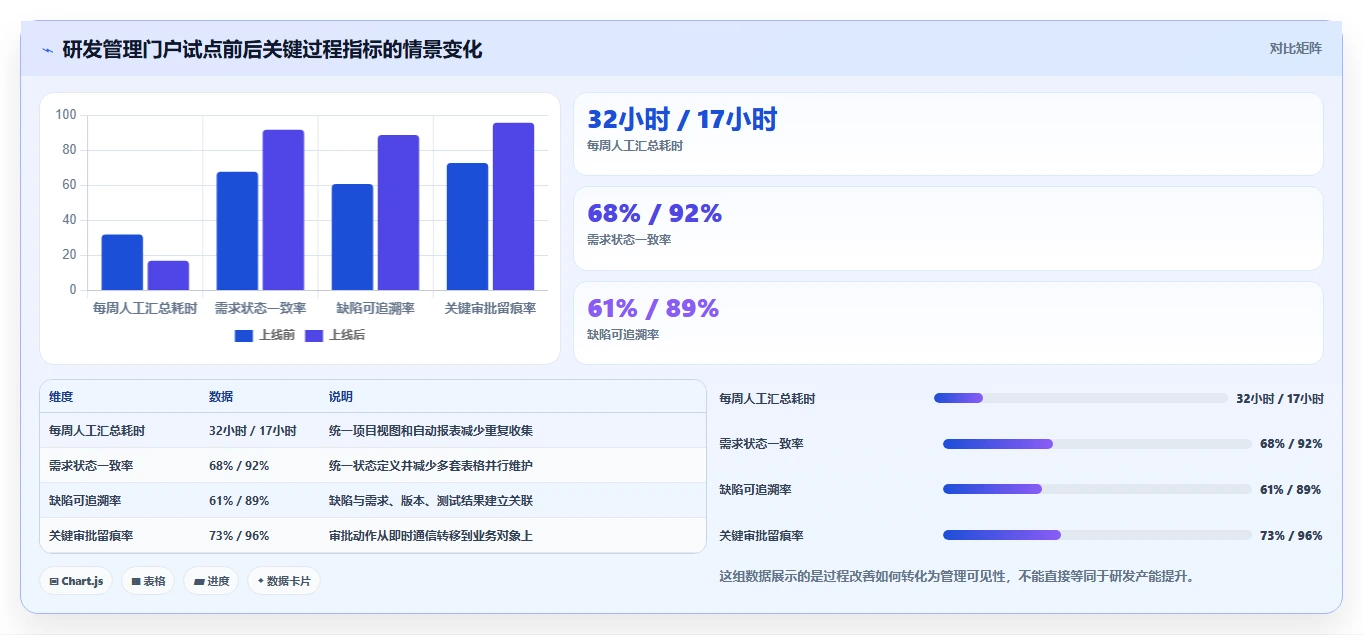Image resolution: width=1363 pixels, height=635 pixels.
Task: Click the 上线前 bar for 缺陷可追溯率
Action: pyautogui.click(x=352, y=237)
